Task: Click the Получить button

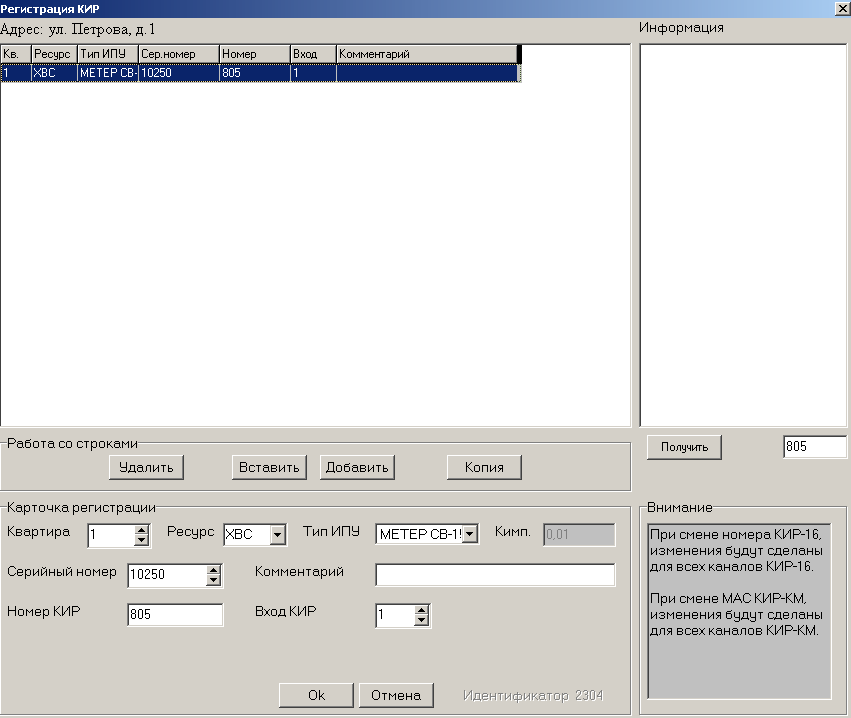Action: coord(684,447)
